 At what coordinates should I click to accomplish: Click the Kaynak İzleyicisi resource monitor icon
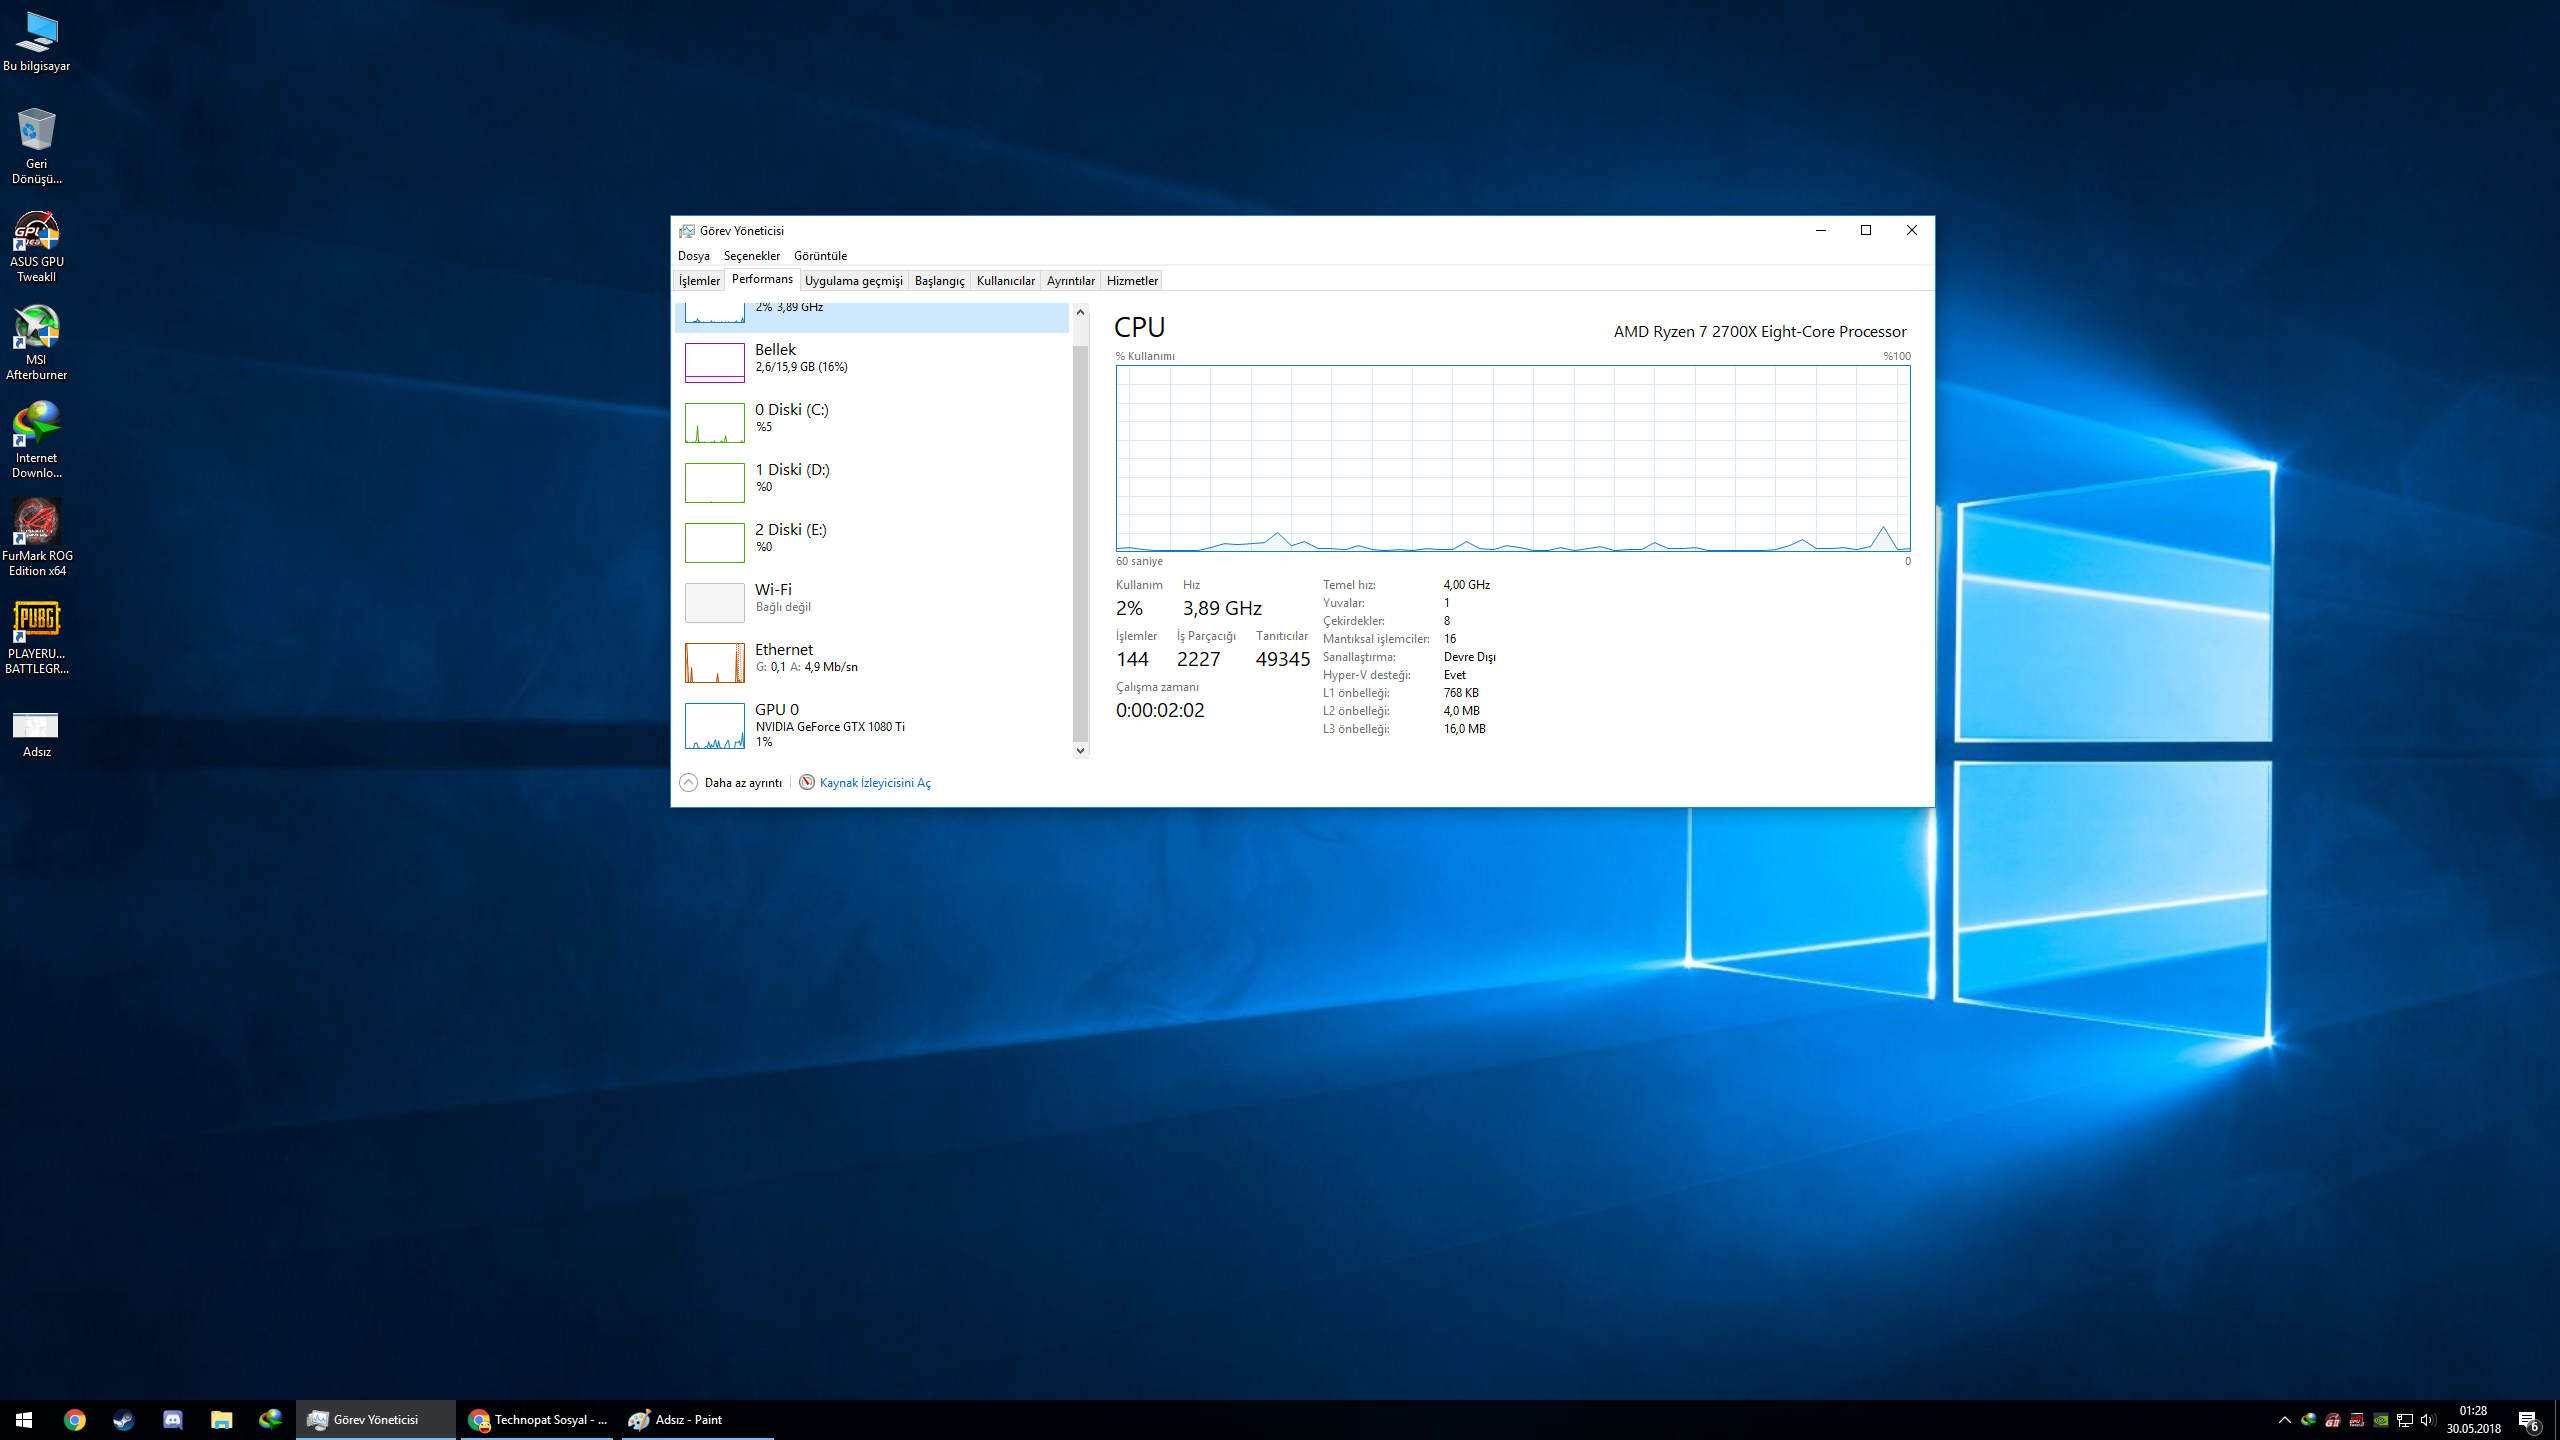(x=807, y=782)
